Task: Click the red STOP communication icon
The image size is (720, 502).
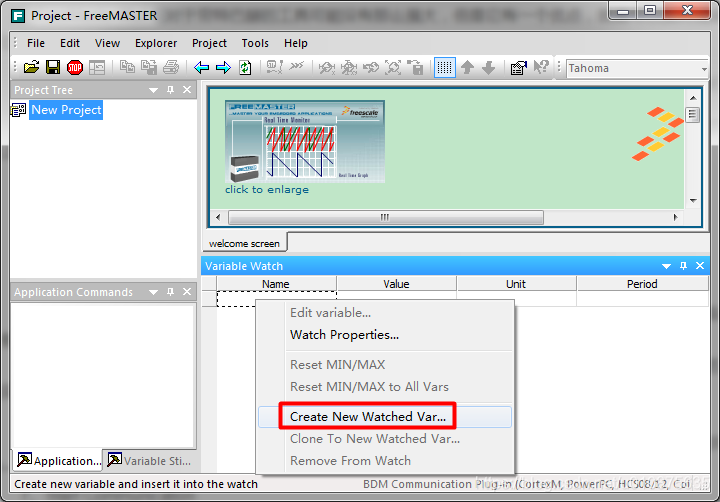Action: pos(74,68)
